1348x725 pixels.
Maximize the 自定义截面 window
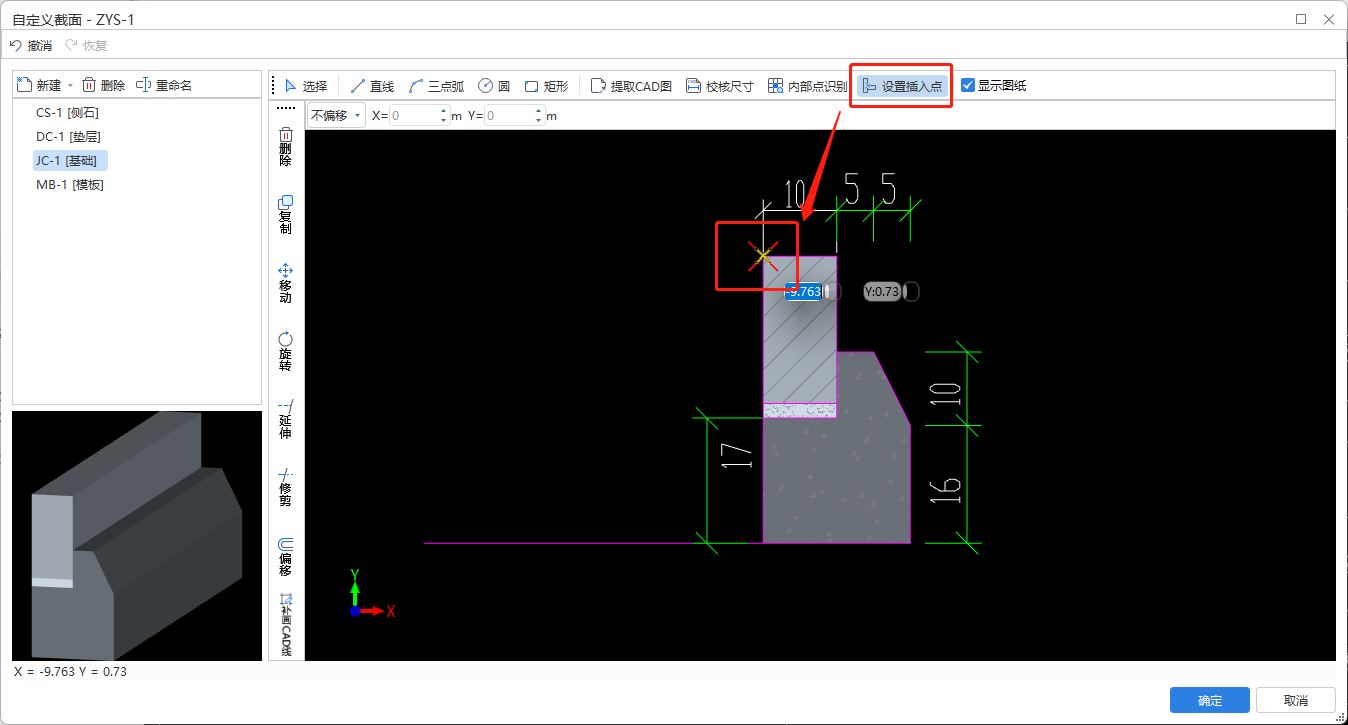[x=1301, y=18]
